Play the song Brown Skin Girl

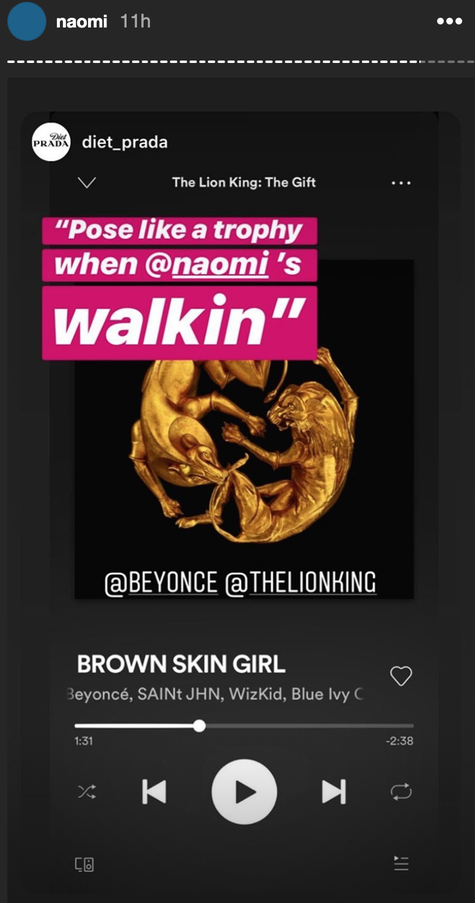click(244, 792)
